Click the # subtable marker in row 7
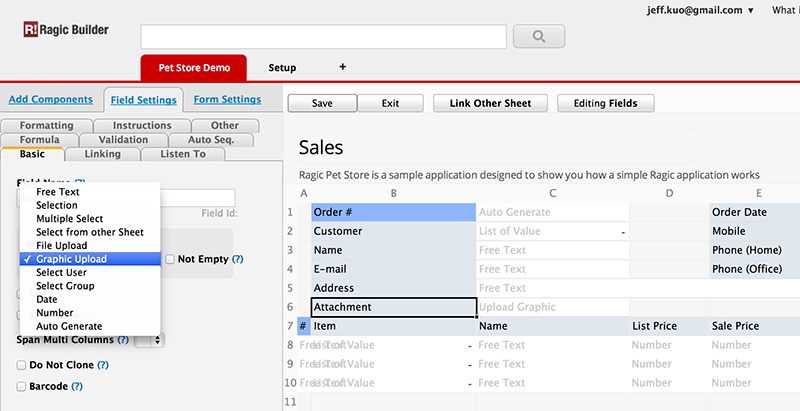Image resolution: width=800 pixels, height=411 pixels. [x=303, y=326]
